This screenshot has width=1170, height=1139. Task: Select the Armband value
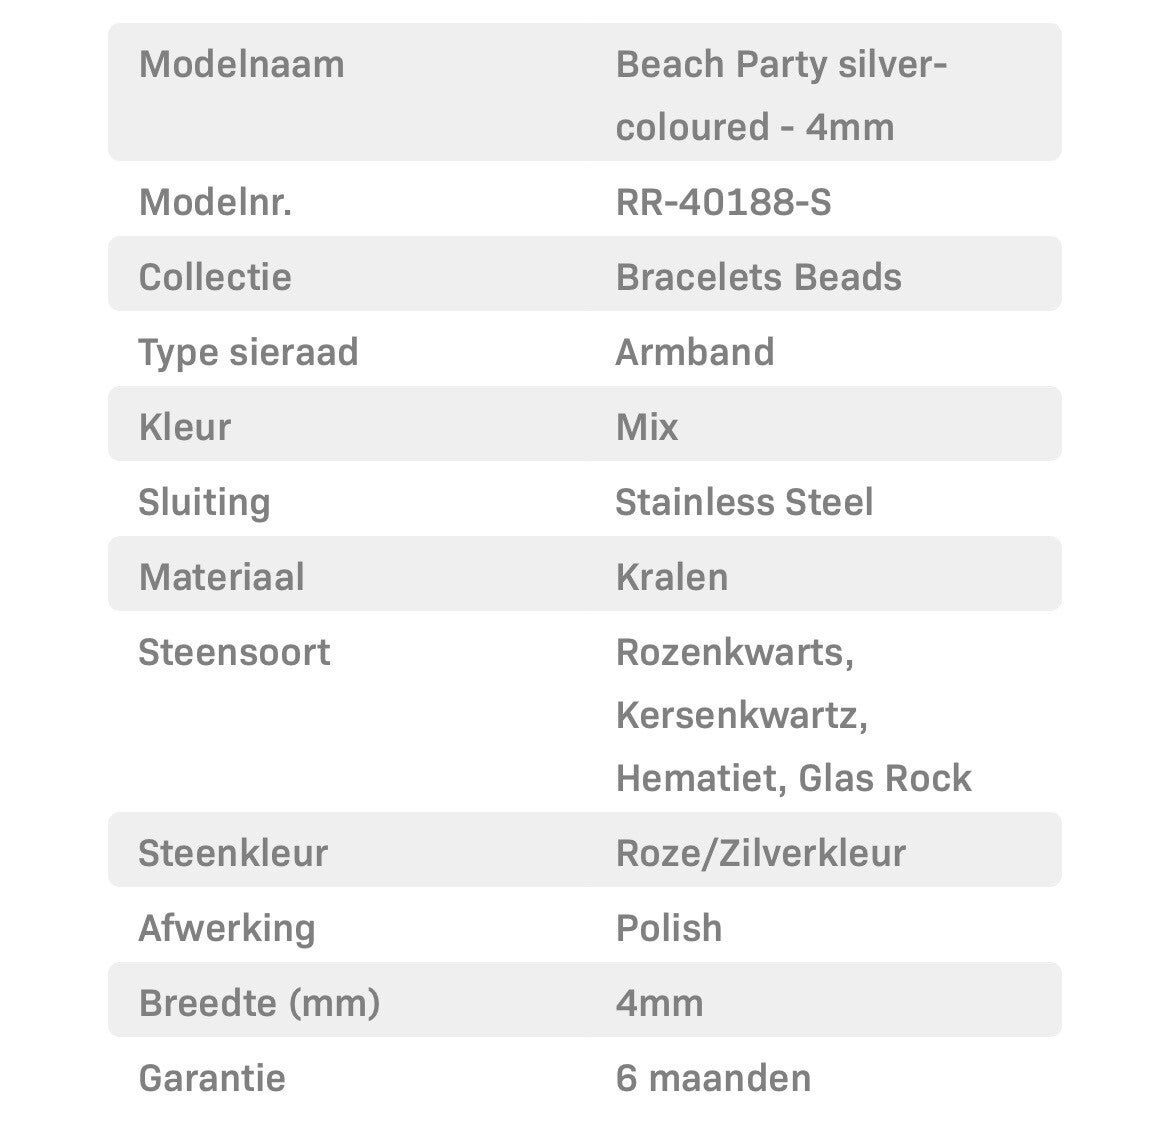(x=694, y=353)
